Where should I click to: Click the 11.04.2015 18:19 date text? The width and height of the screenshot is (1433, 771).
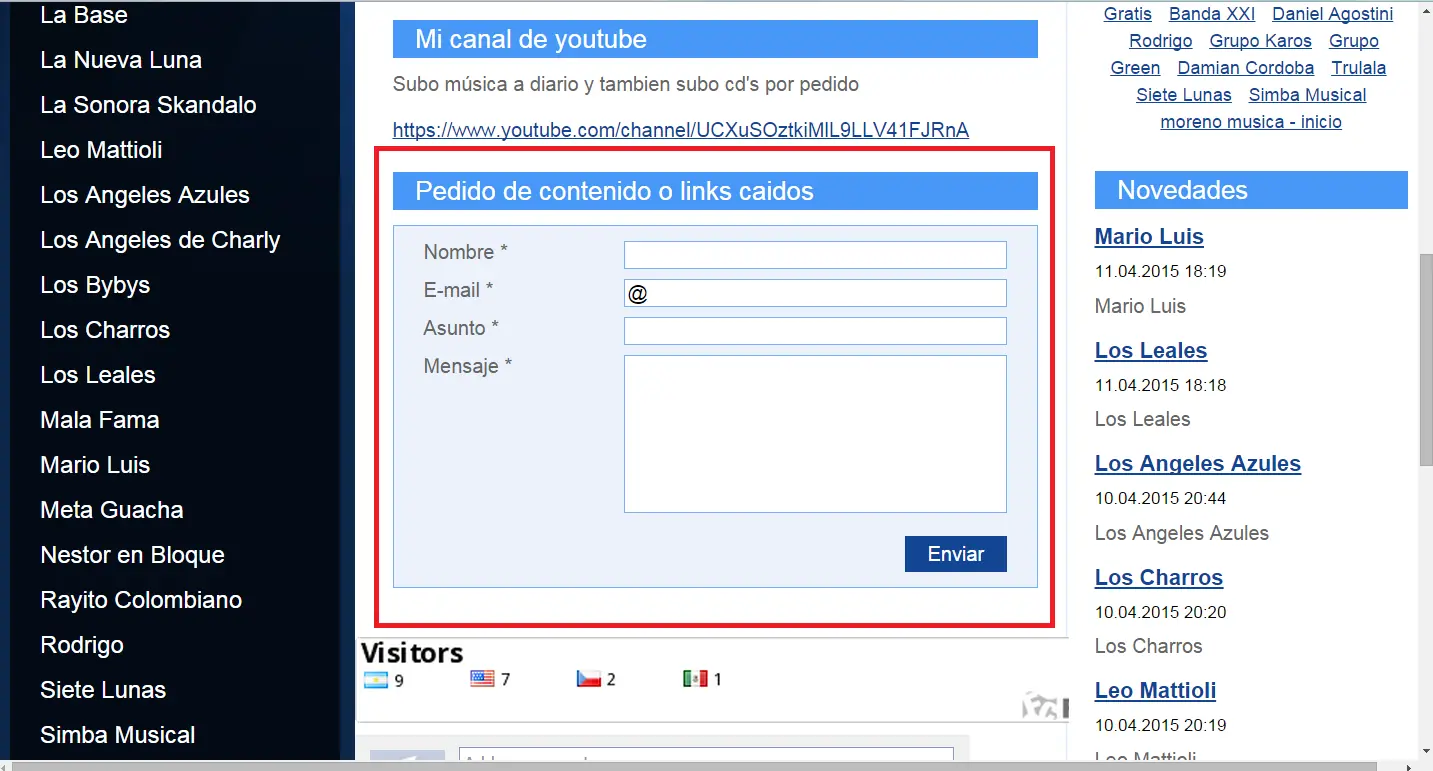coord(1160,271)
